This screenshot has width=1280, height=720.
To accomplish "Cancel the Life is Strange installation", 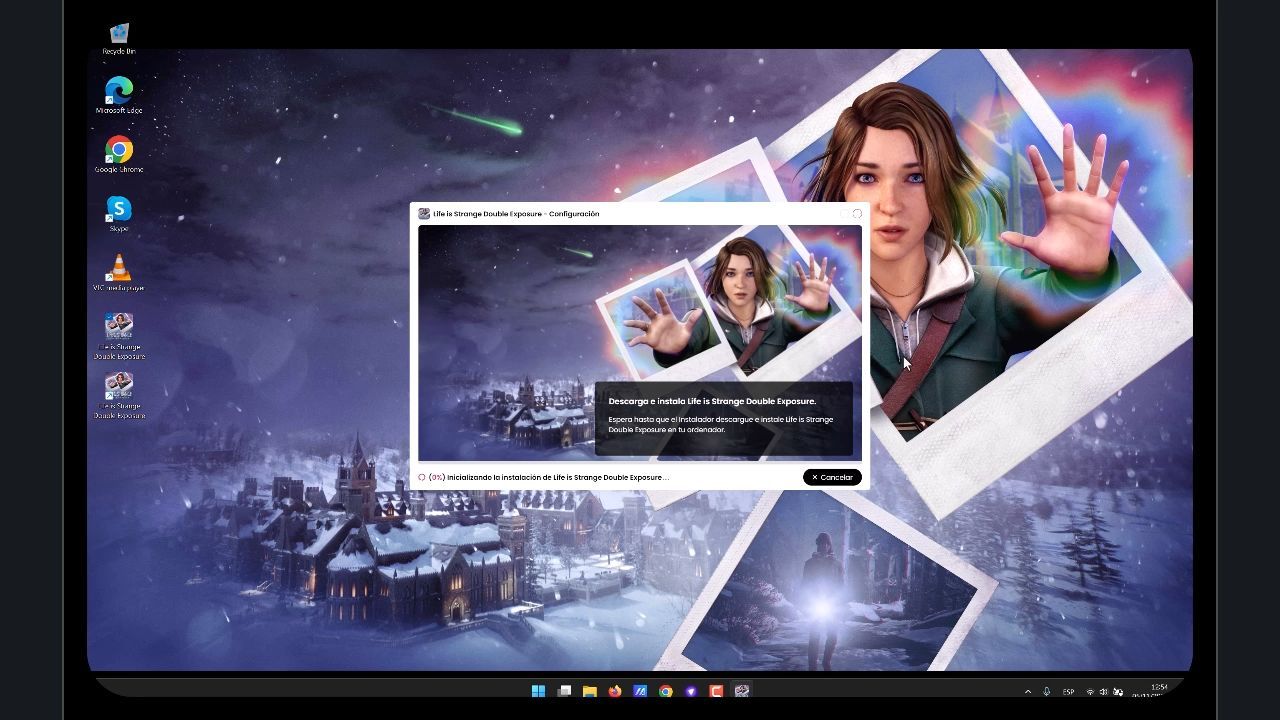I will click(832, 477).
